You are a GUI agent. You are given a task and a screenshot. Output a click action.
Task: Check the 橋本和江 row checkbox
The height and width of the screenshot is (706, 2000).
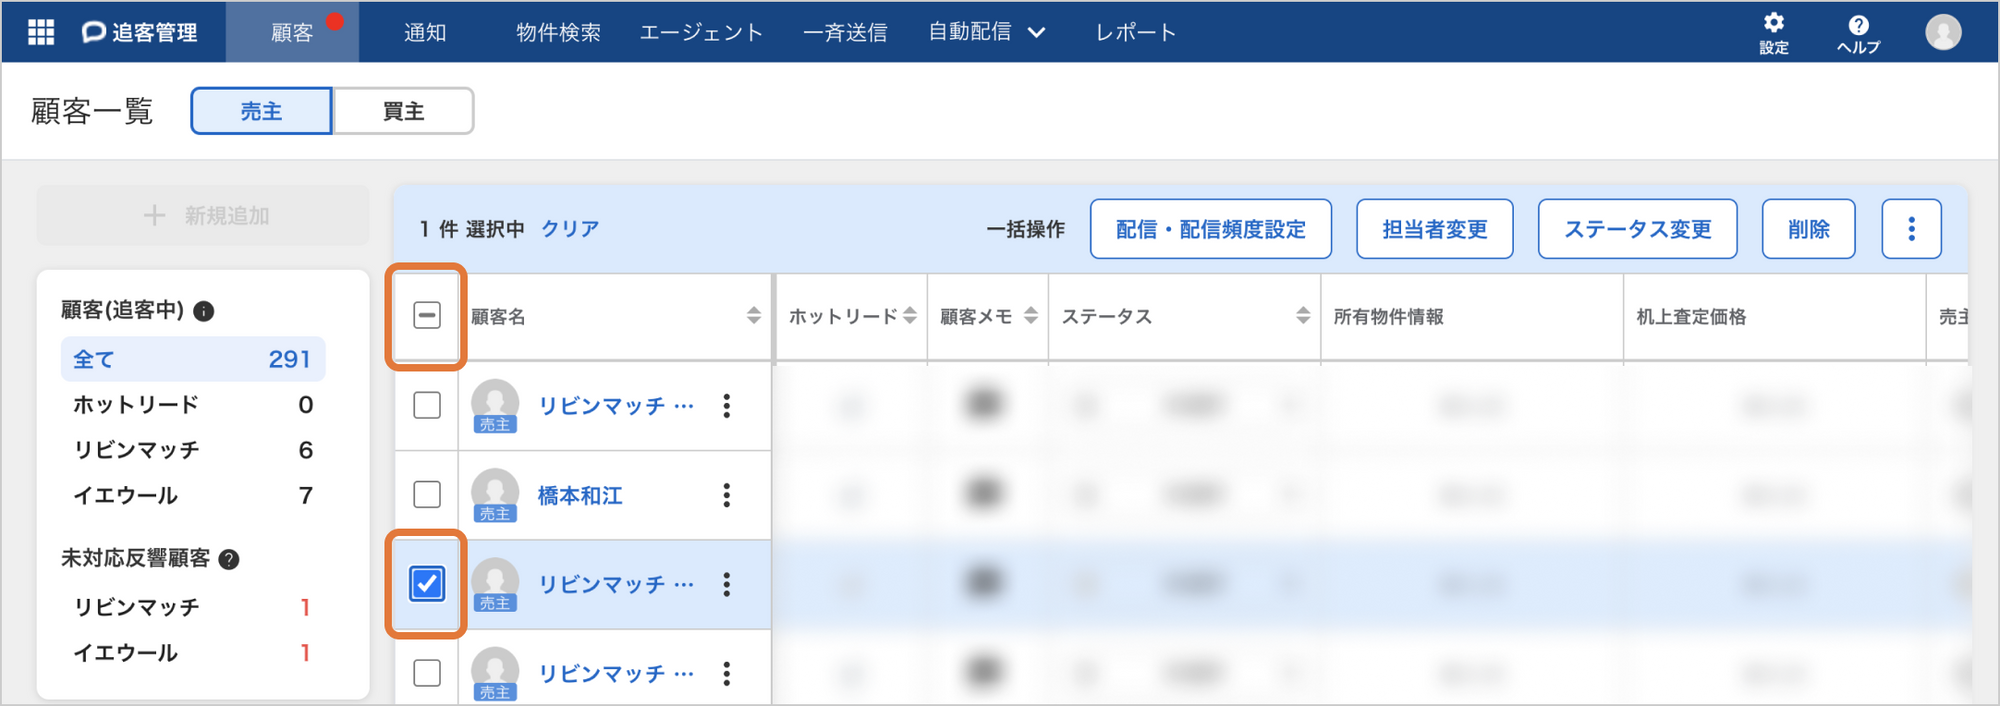[427, 494]
